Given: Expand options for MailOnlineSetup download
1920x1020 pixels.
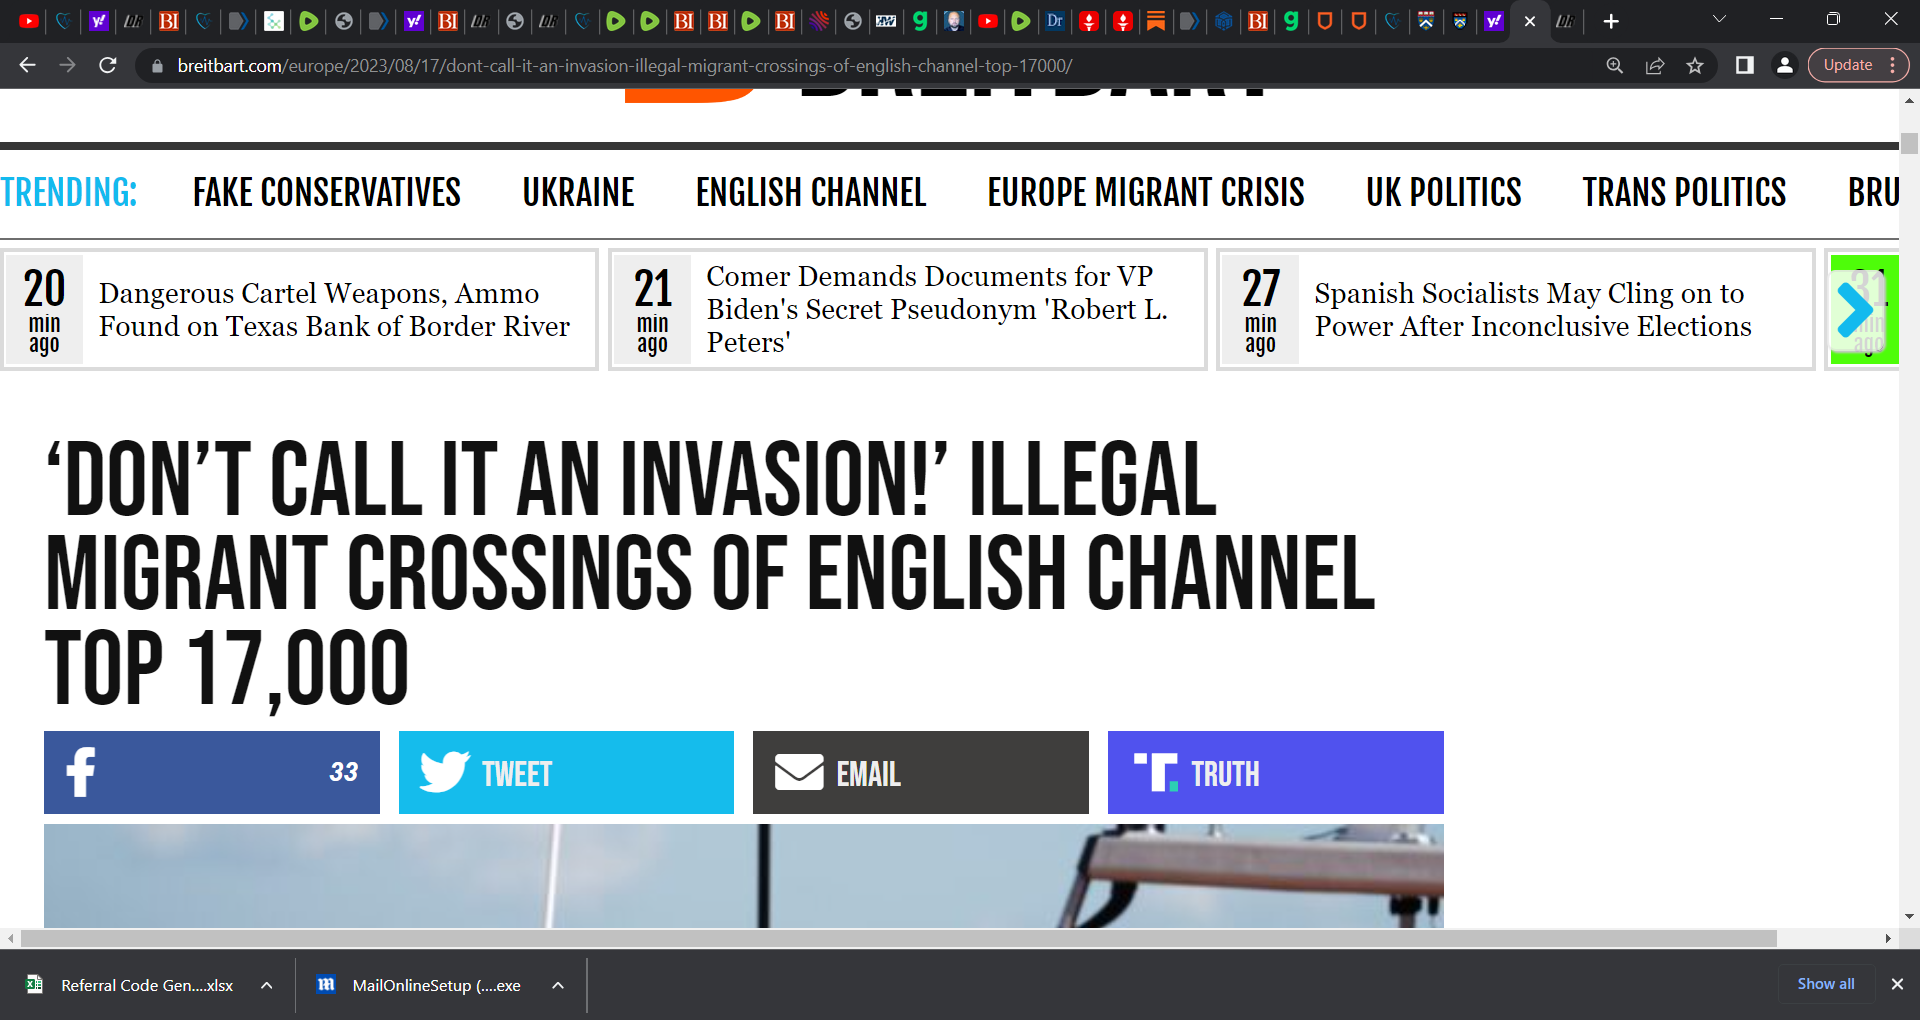Looking at the screenshot, I should point(557,985).
